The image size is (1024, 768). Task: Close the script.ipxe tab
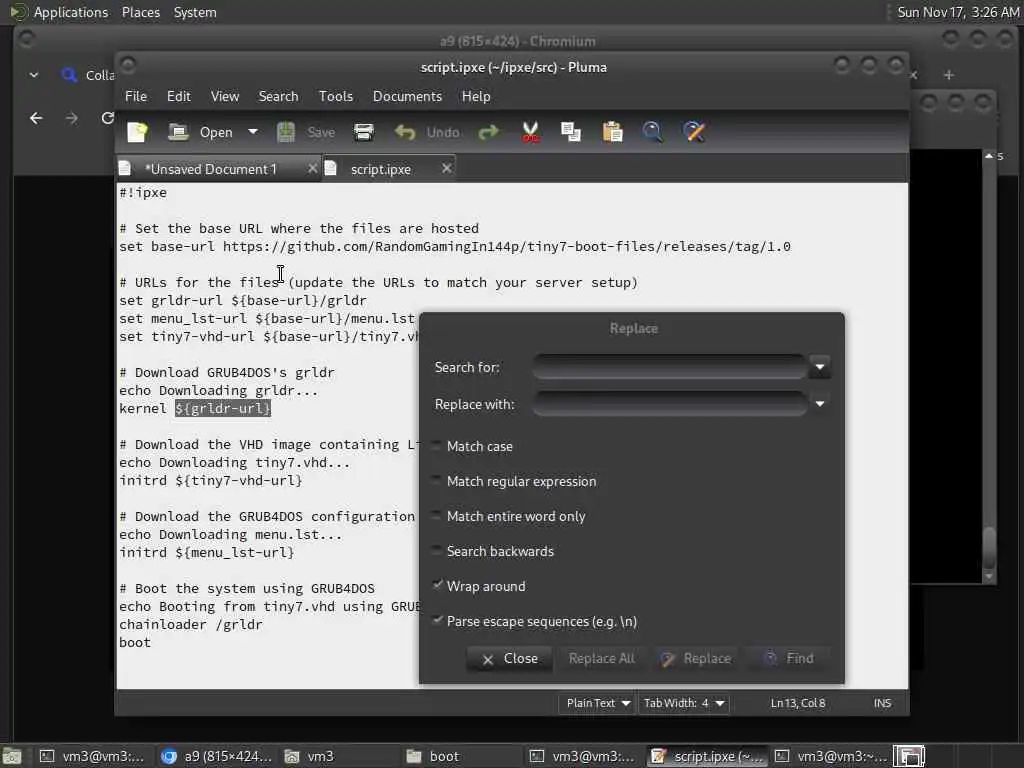click(447, 169)
